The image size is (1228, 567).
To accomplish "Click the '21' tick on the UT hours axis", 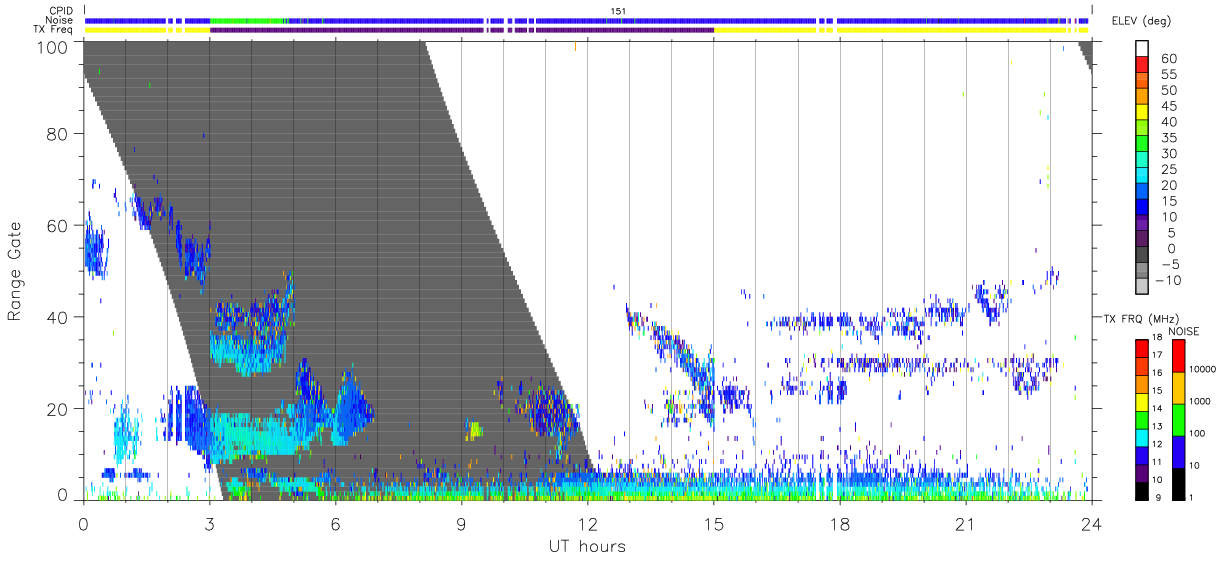I will [965, 523].
